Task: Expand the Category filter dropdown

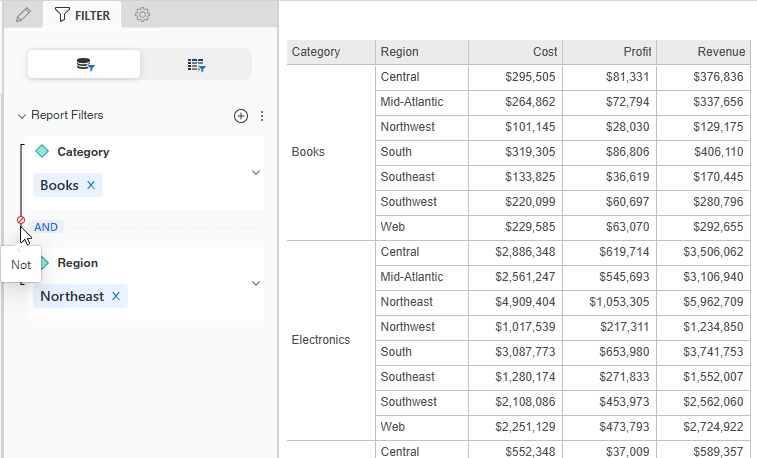Action: pos(256,172)
